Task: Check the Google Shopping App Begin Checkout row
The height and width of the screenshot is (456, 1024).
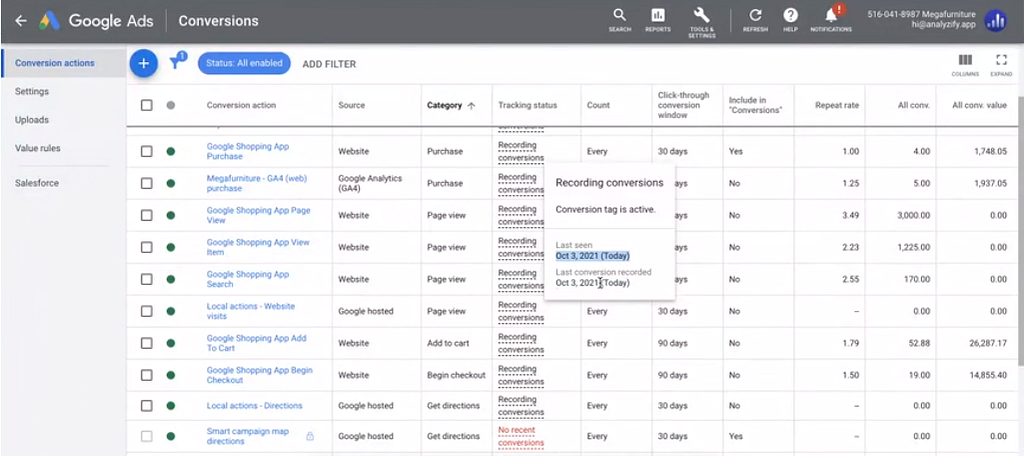Action: coord(146,375)
